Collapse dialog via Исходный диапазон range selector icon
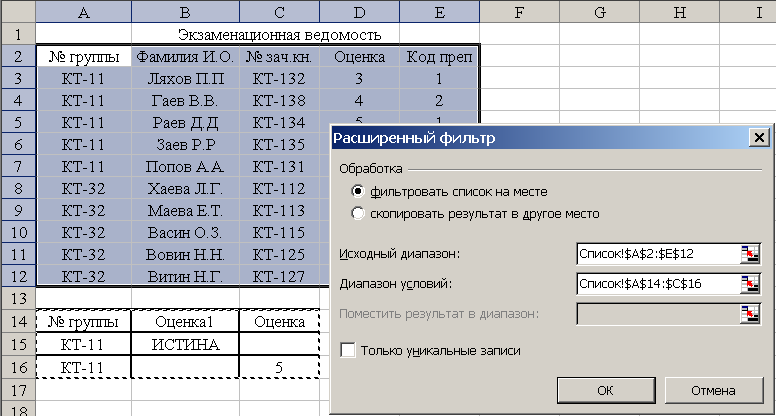The height and width of the screenshot is (416, 776). coord(750,254)
